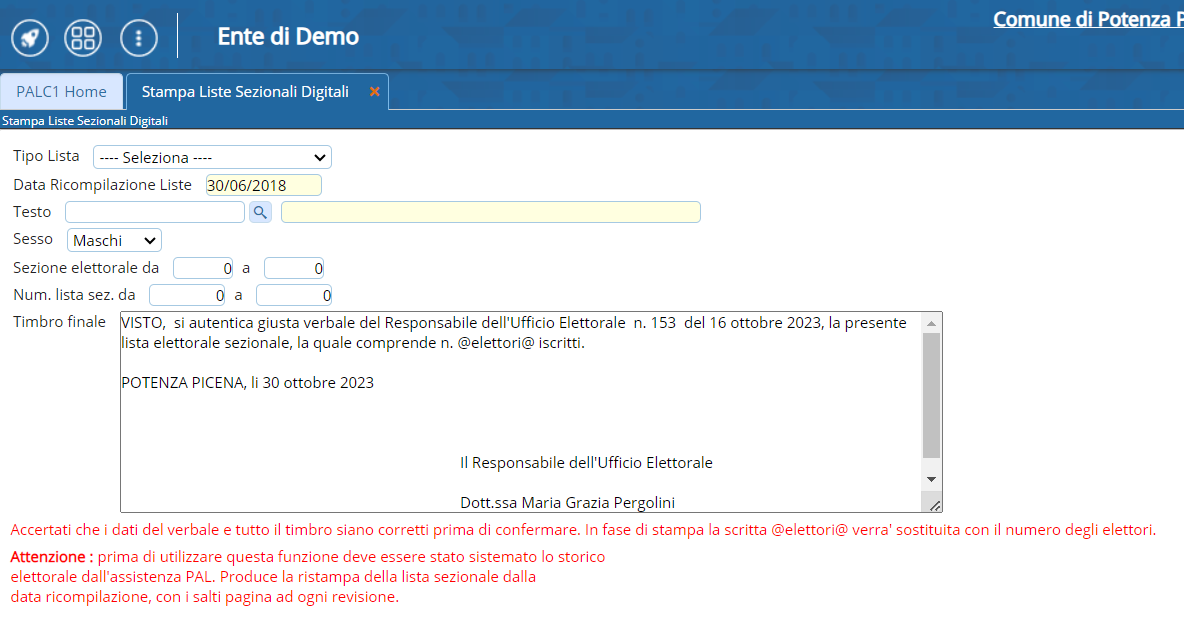Open the four-squares applications grid icon
The image size is (1184, 619).
[x=83, y=37]
